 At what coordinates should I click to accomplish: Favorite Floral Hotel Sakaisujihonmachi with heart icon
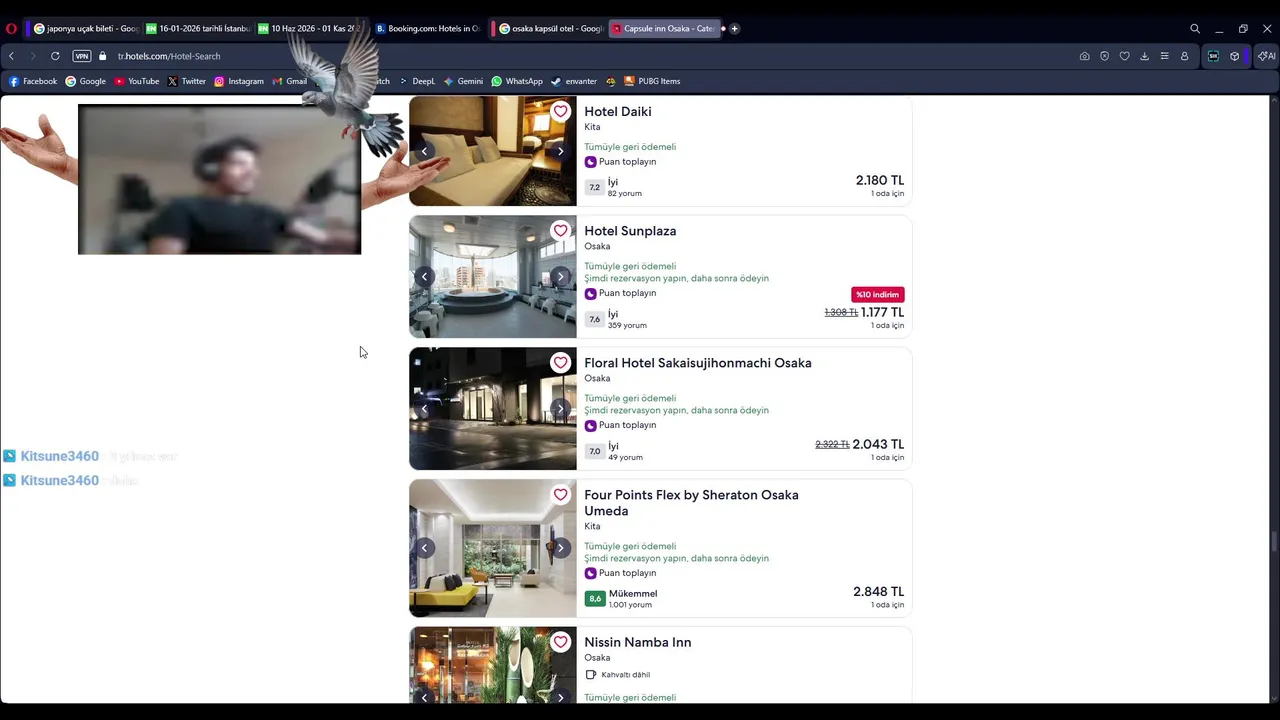(560, 363)
